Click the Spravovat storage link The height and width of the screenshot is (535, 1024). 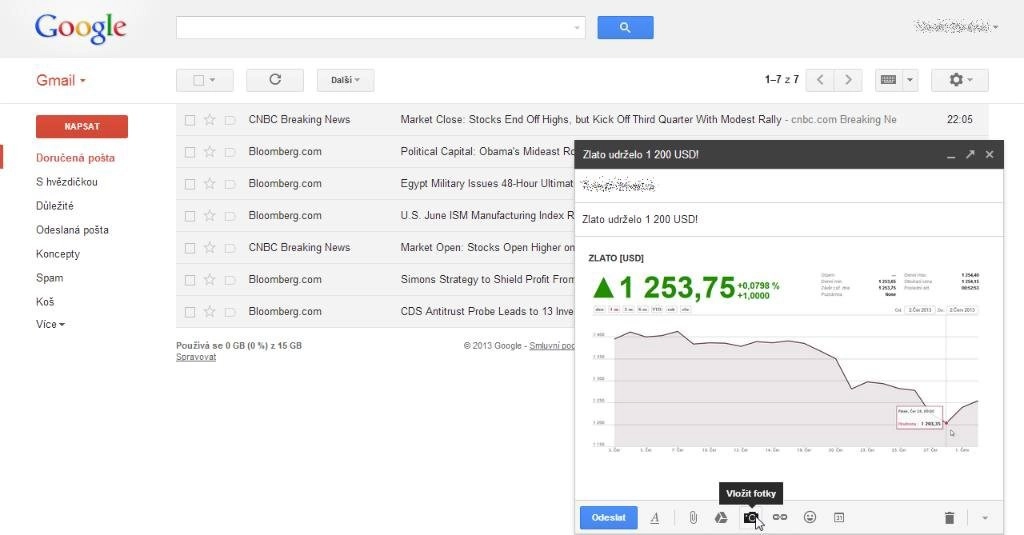196,357
